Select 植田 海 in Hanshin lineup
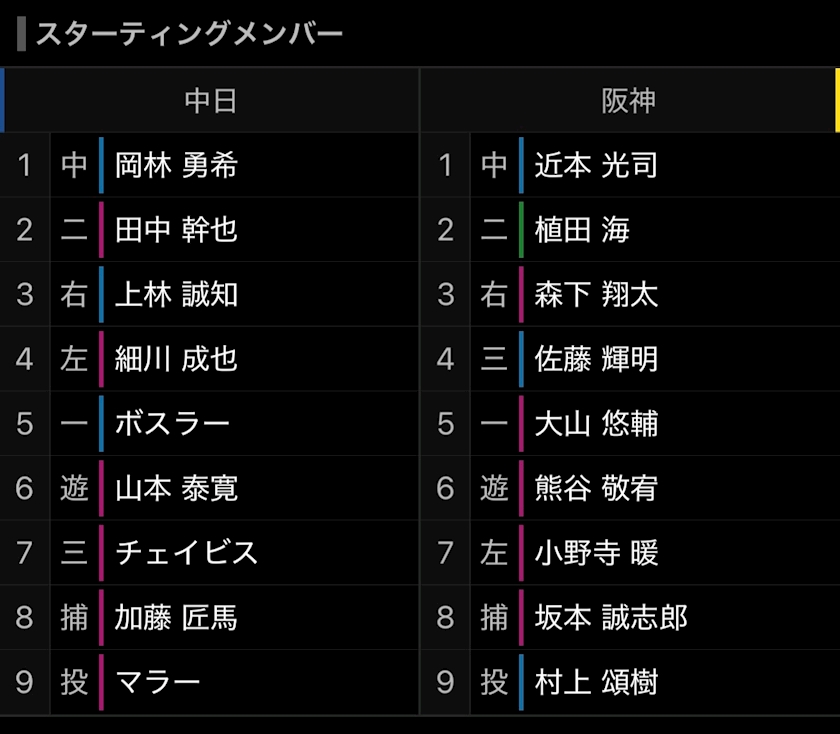This screenshot has width=840, height=734. point(582,230)
